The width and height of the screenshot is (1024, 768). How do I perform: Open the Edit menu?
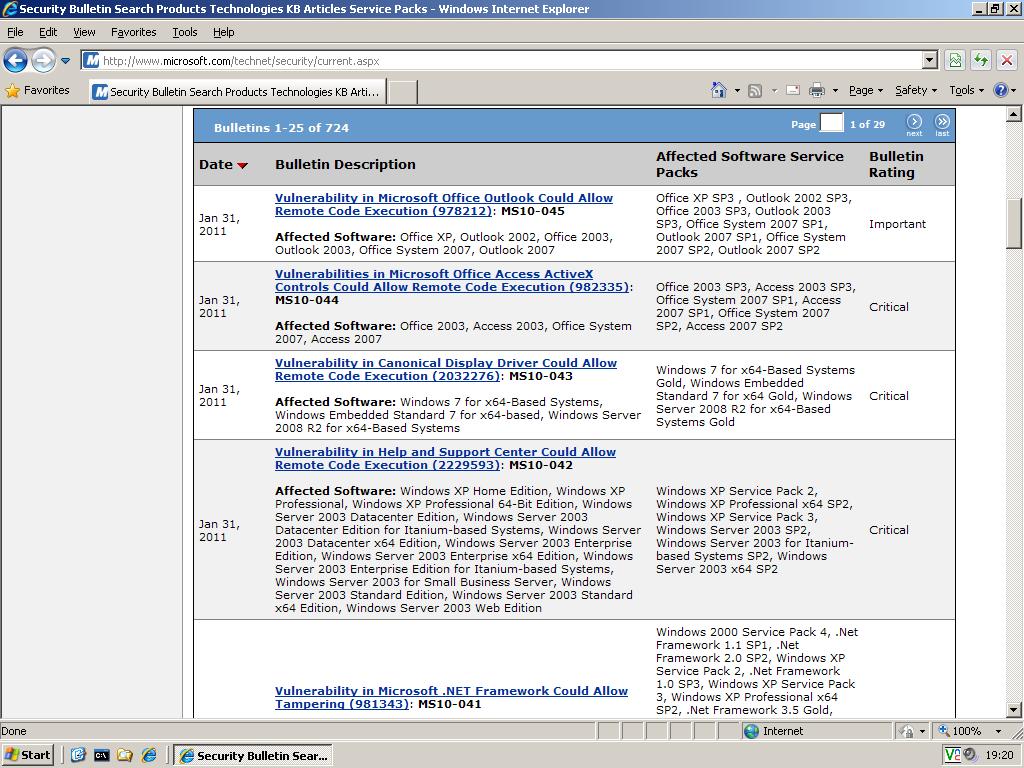point(48,32)
